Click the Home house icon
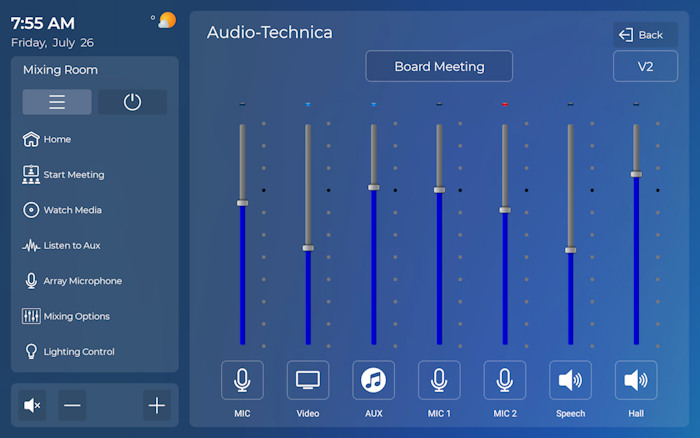Screen dimensions: 700x438 [31, 139]
